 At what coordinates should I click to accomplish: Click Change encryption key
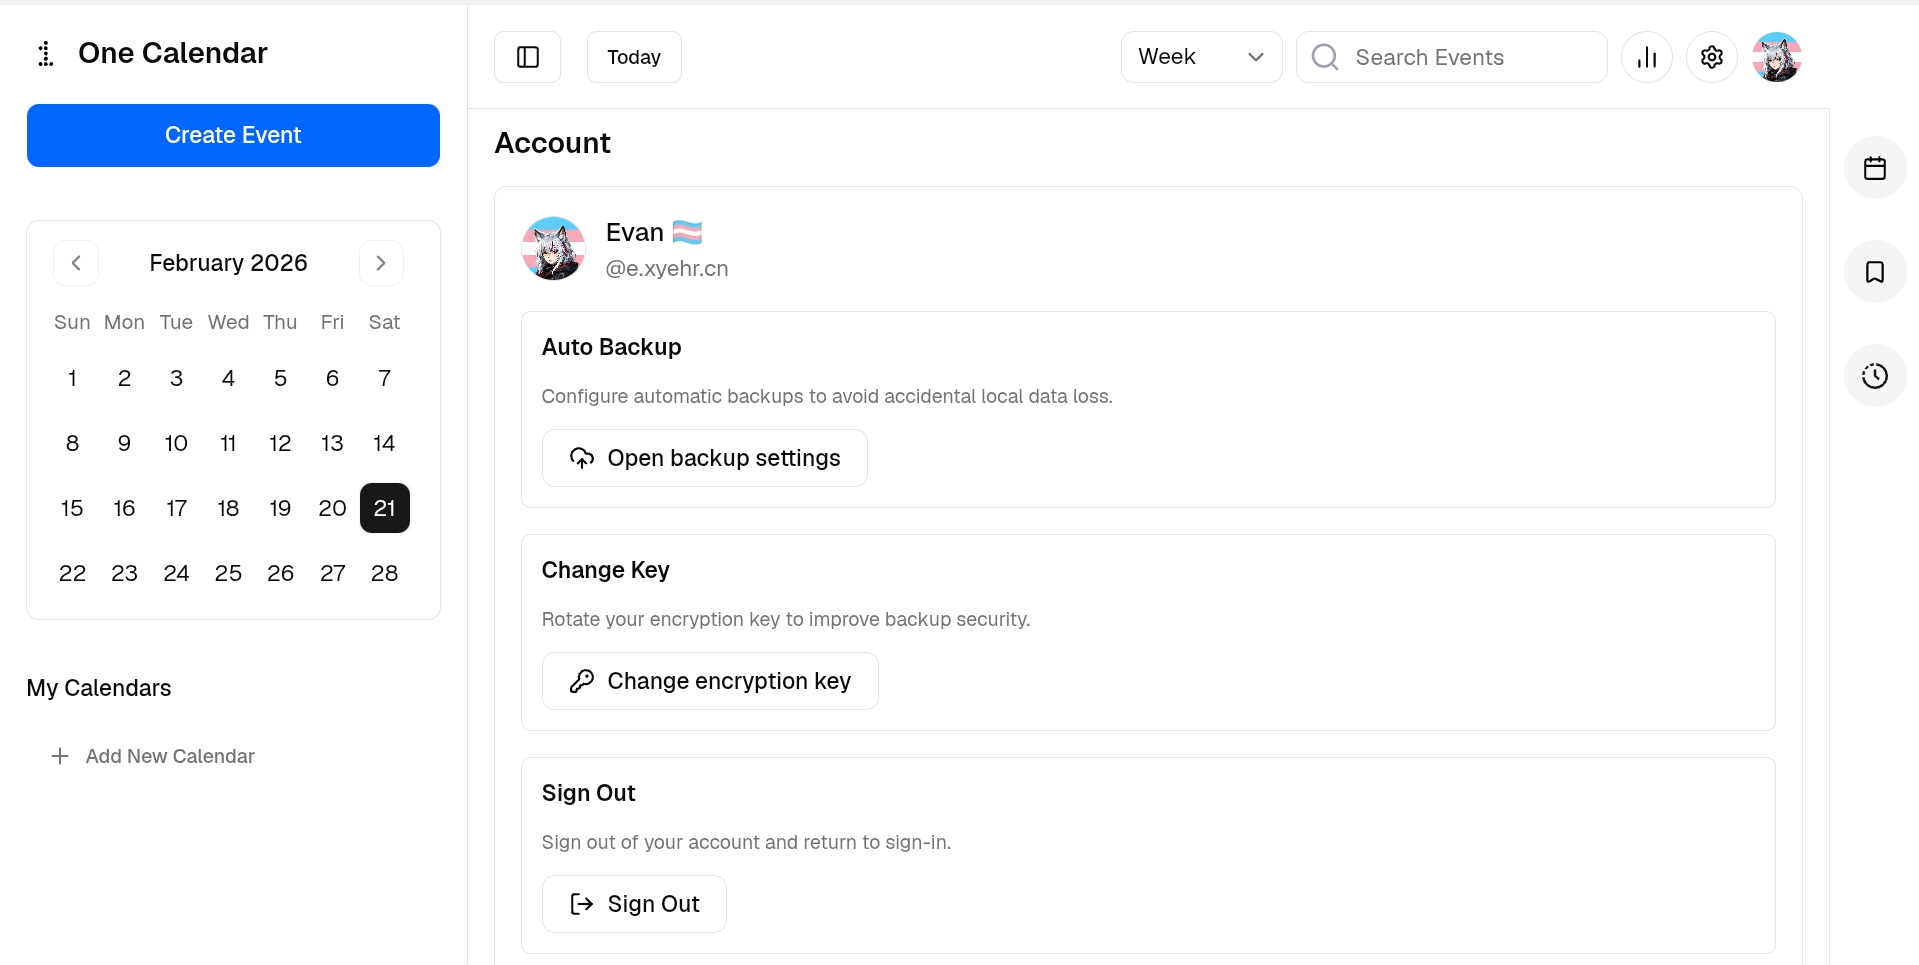(710, 681)
